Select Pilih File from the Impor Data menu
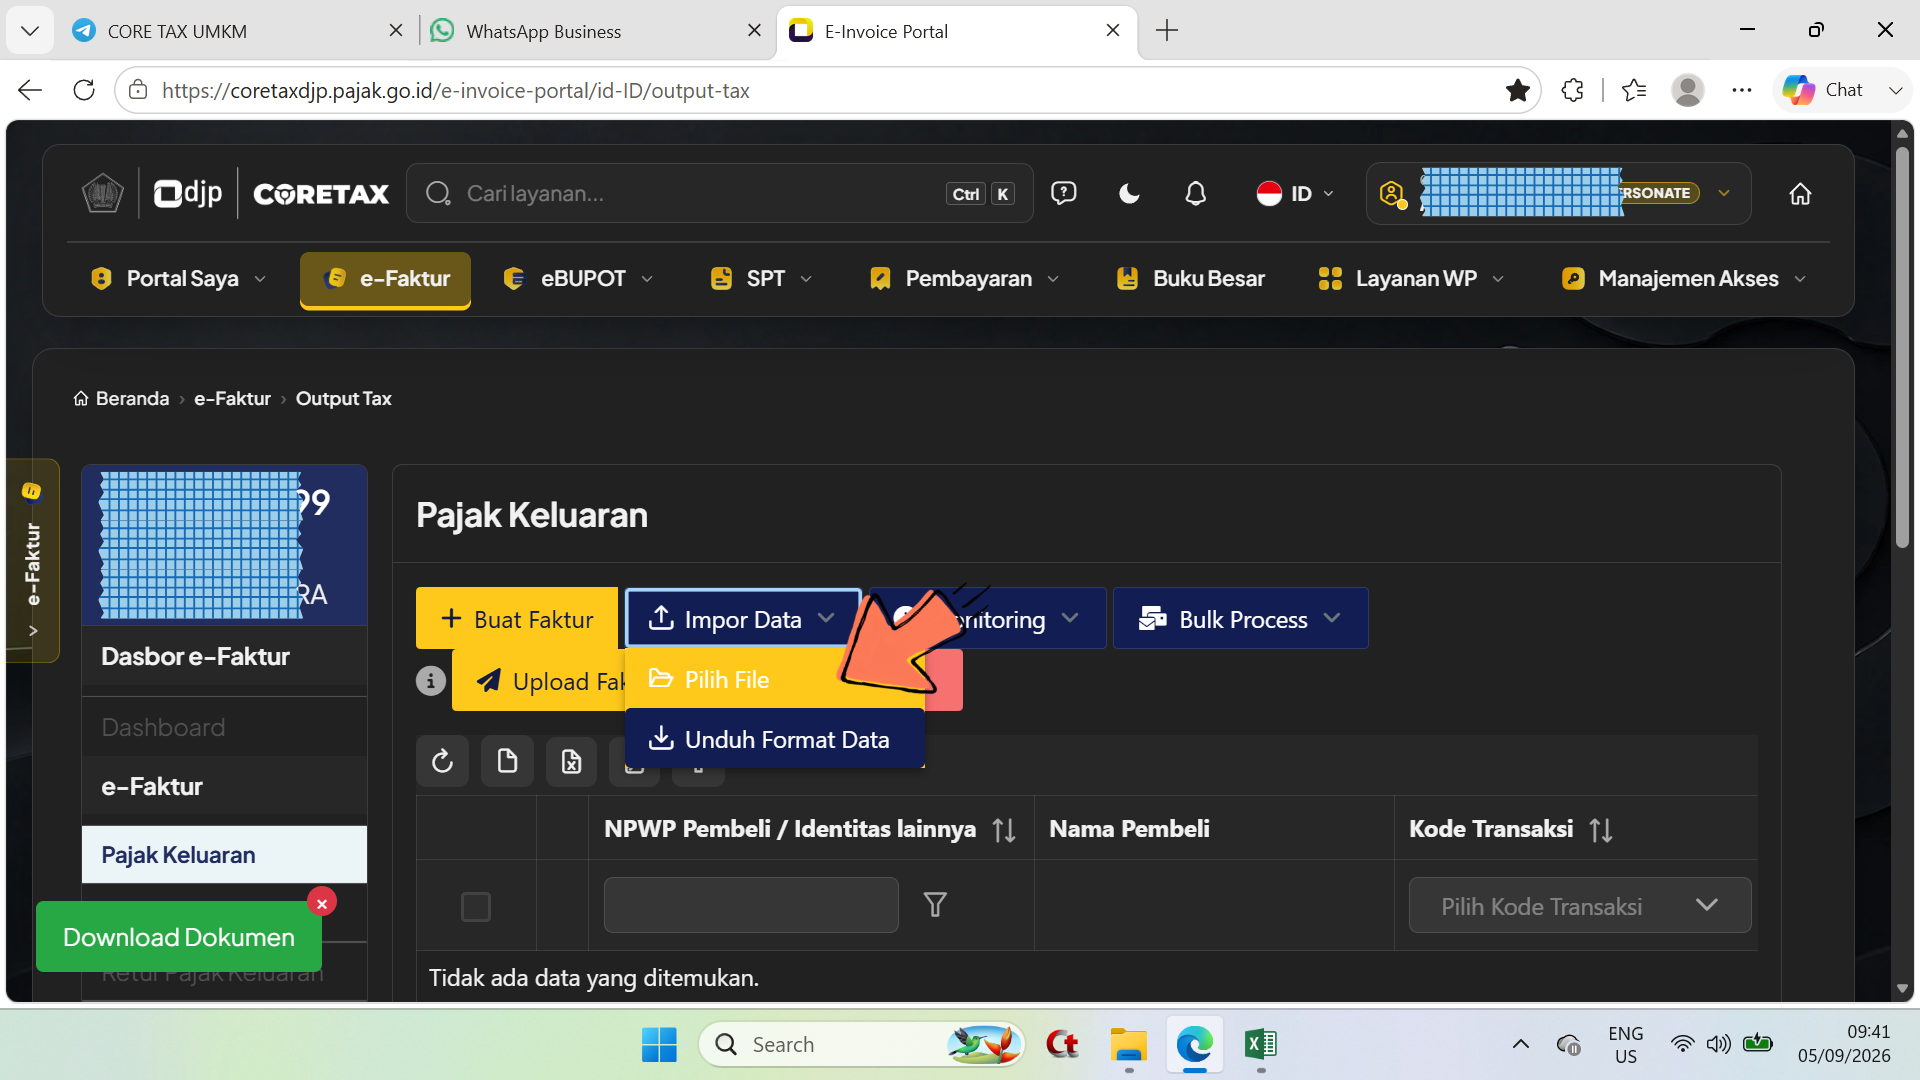This screenshot has width=1920, height=1080. (727, 679)
